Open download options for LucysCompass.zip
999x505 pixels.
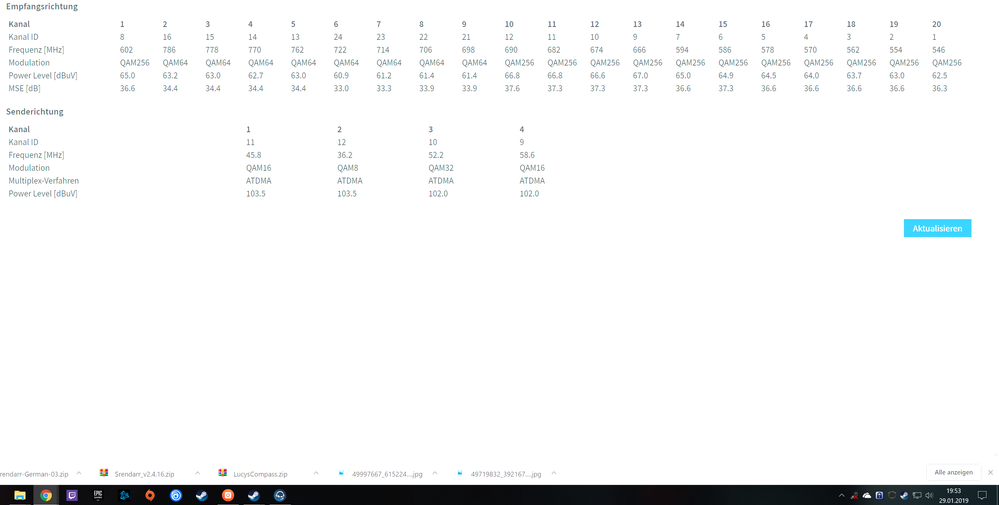316,473
